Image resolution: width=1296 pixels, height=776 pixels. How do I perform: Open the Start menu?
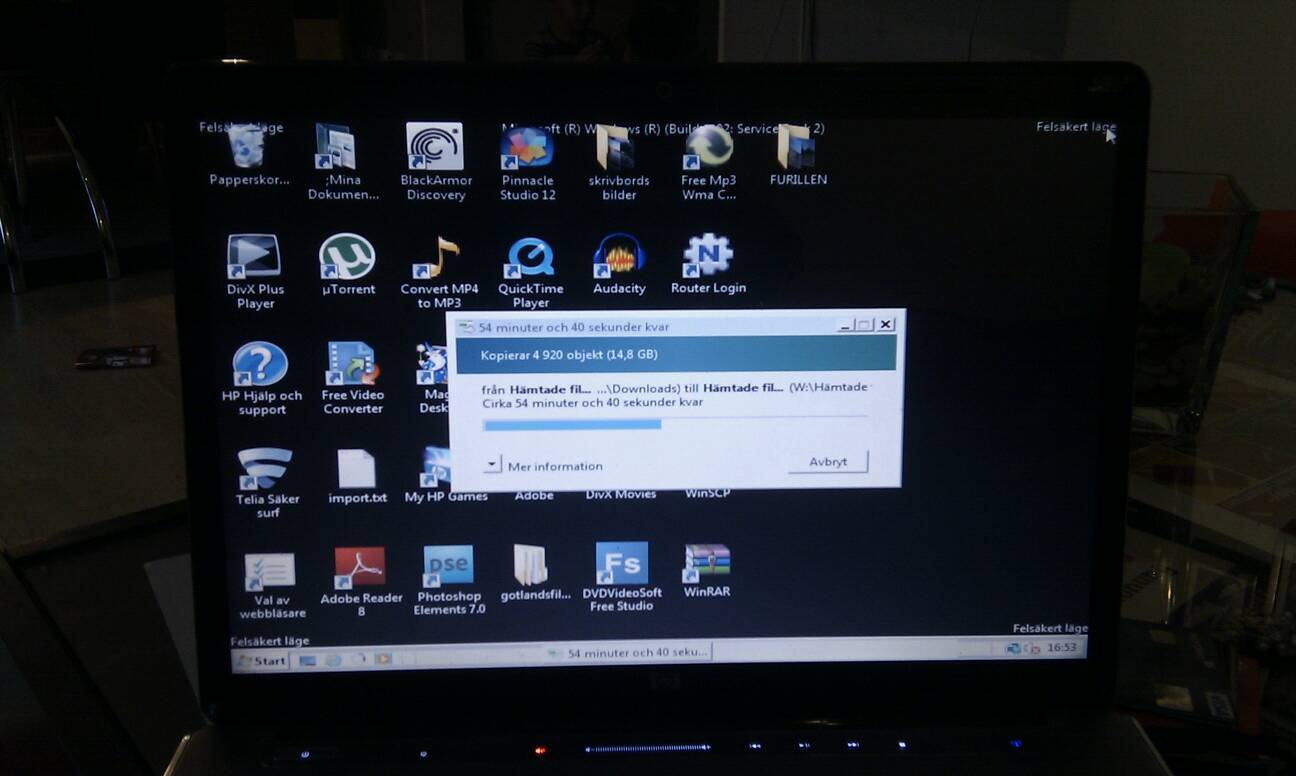tap(262, 661)
